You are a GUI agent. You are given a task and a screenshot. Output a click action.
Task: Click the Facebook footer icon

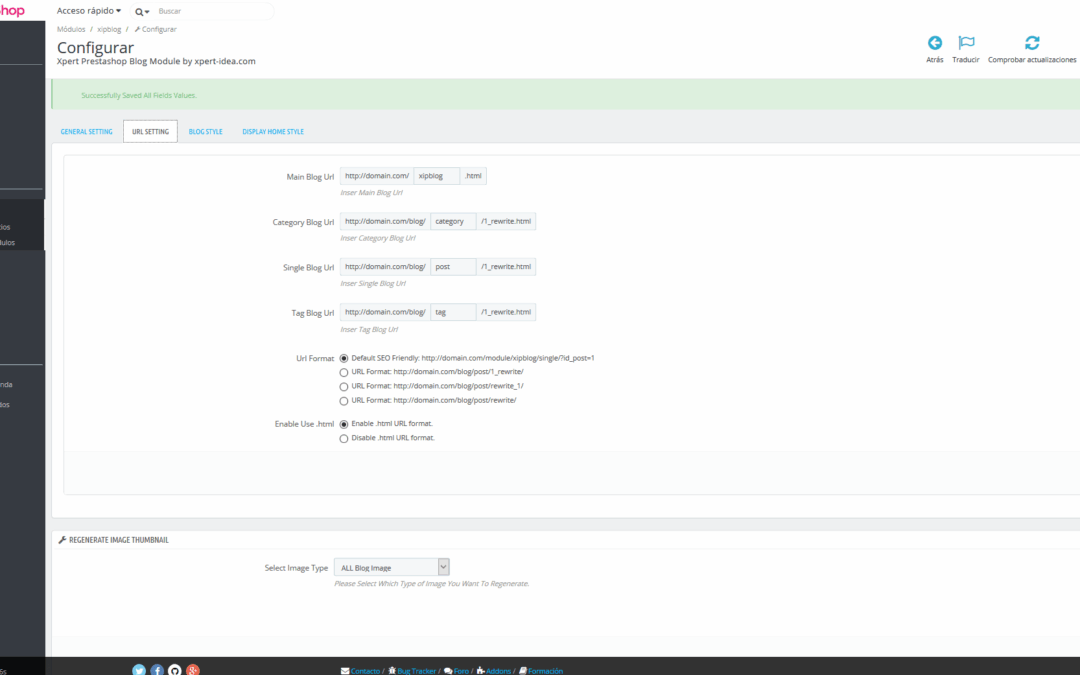tap(157, 670)
